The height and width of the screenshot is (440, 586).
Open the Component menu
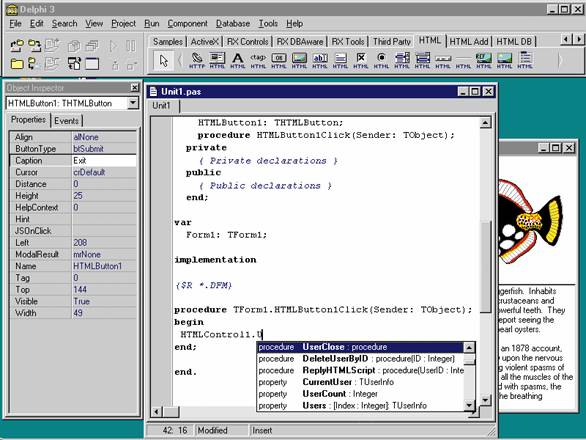[187, 24]
